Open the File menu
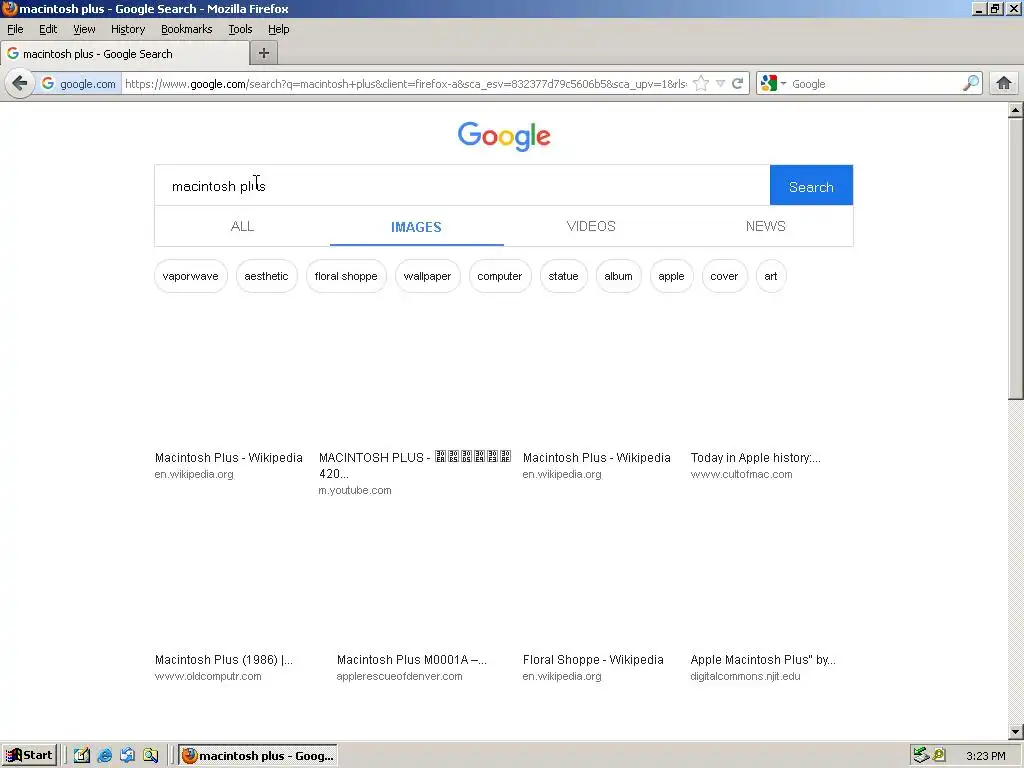The image size is (1024, 768). 15,29
